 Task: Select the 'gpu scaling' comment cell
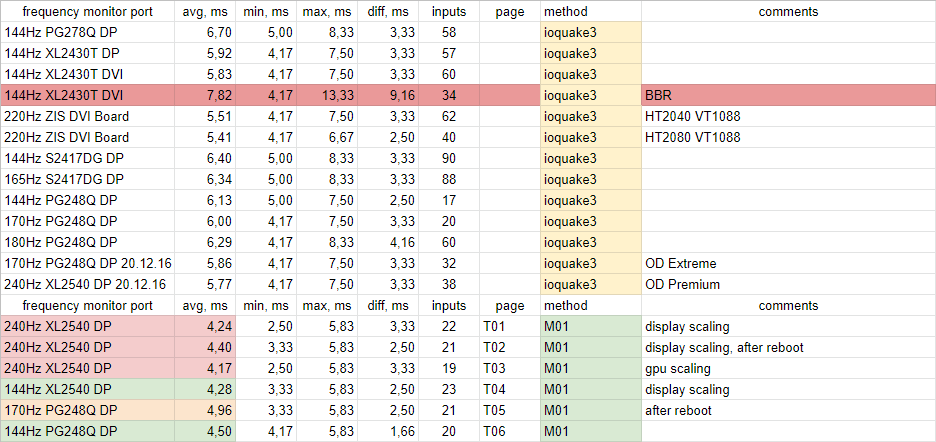787,368
